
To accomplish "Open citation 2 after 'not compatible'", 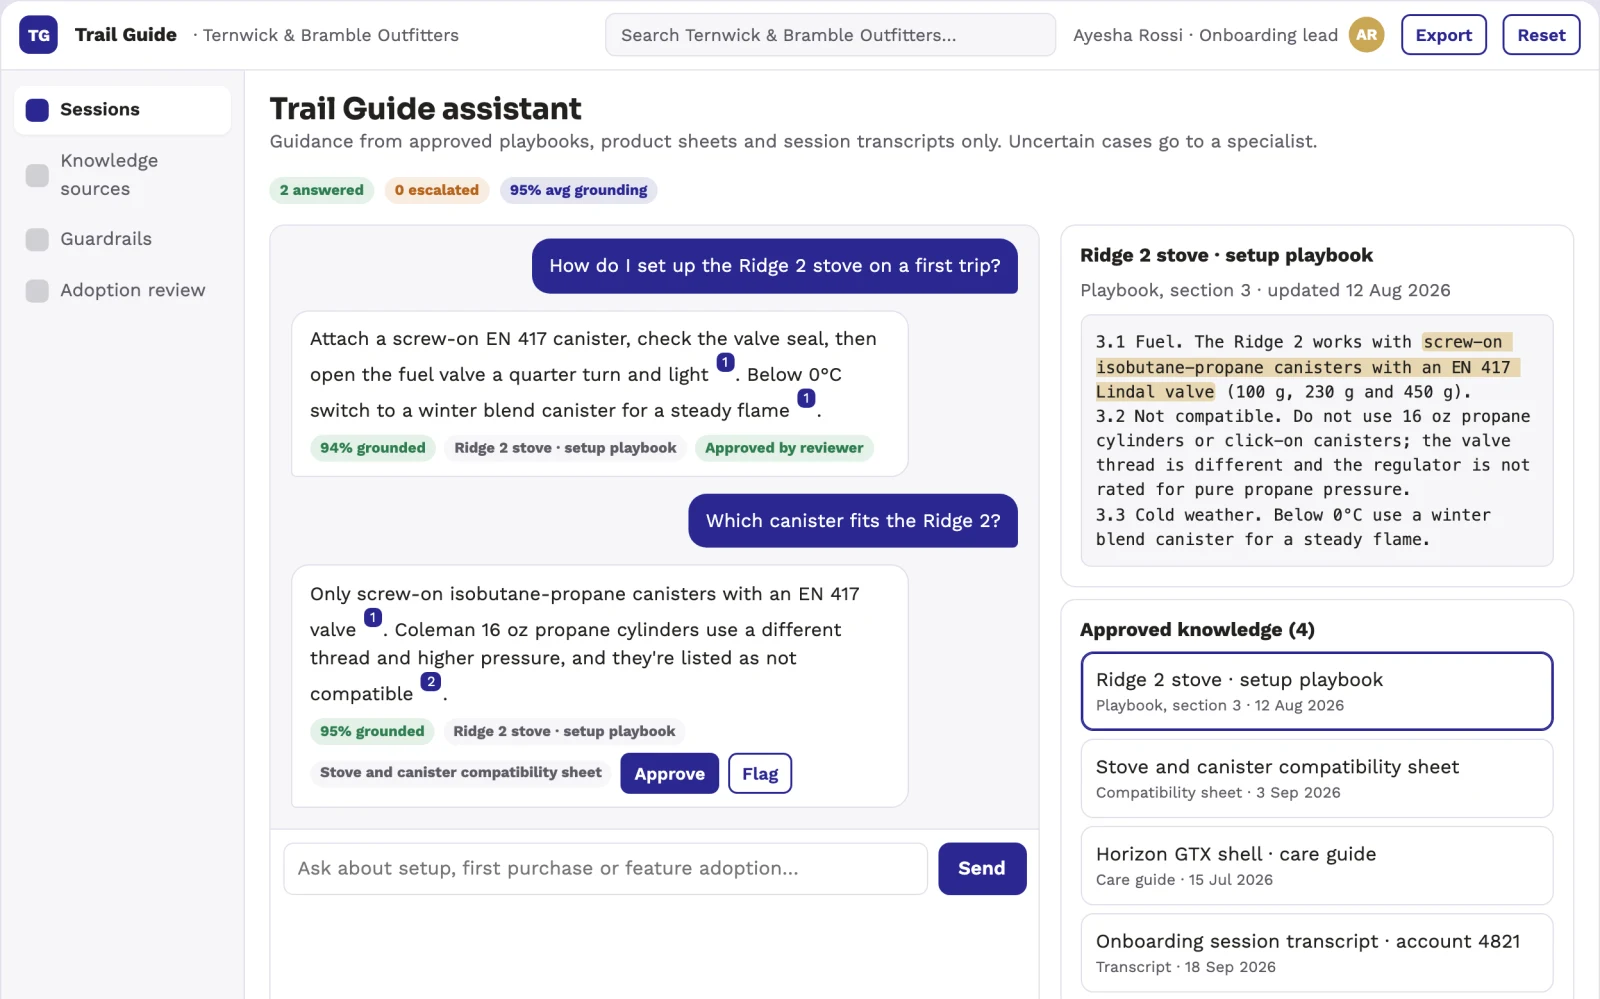I will point(431,681).
